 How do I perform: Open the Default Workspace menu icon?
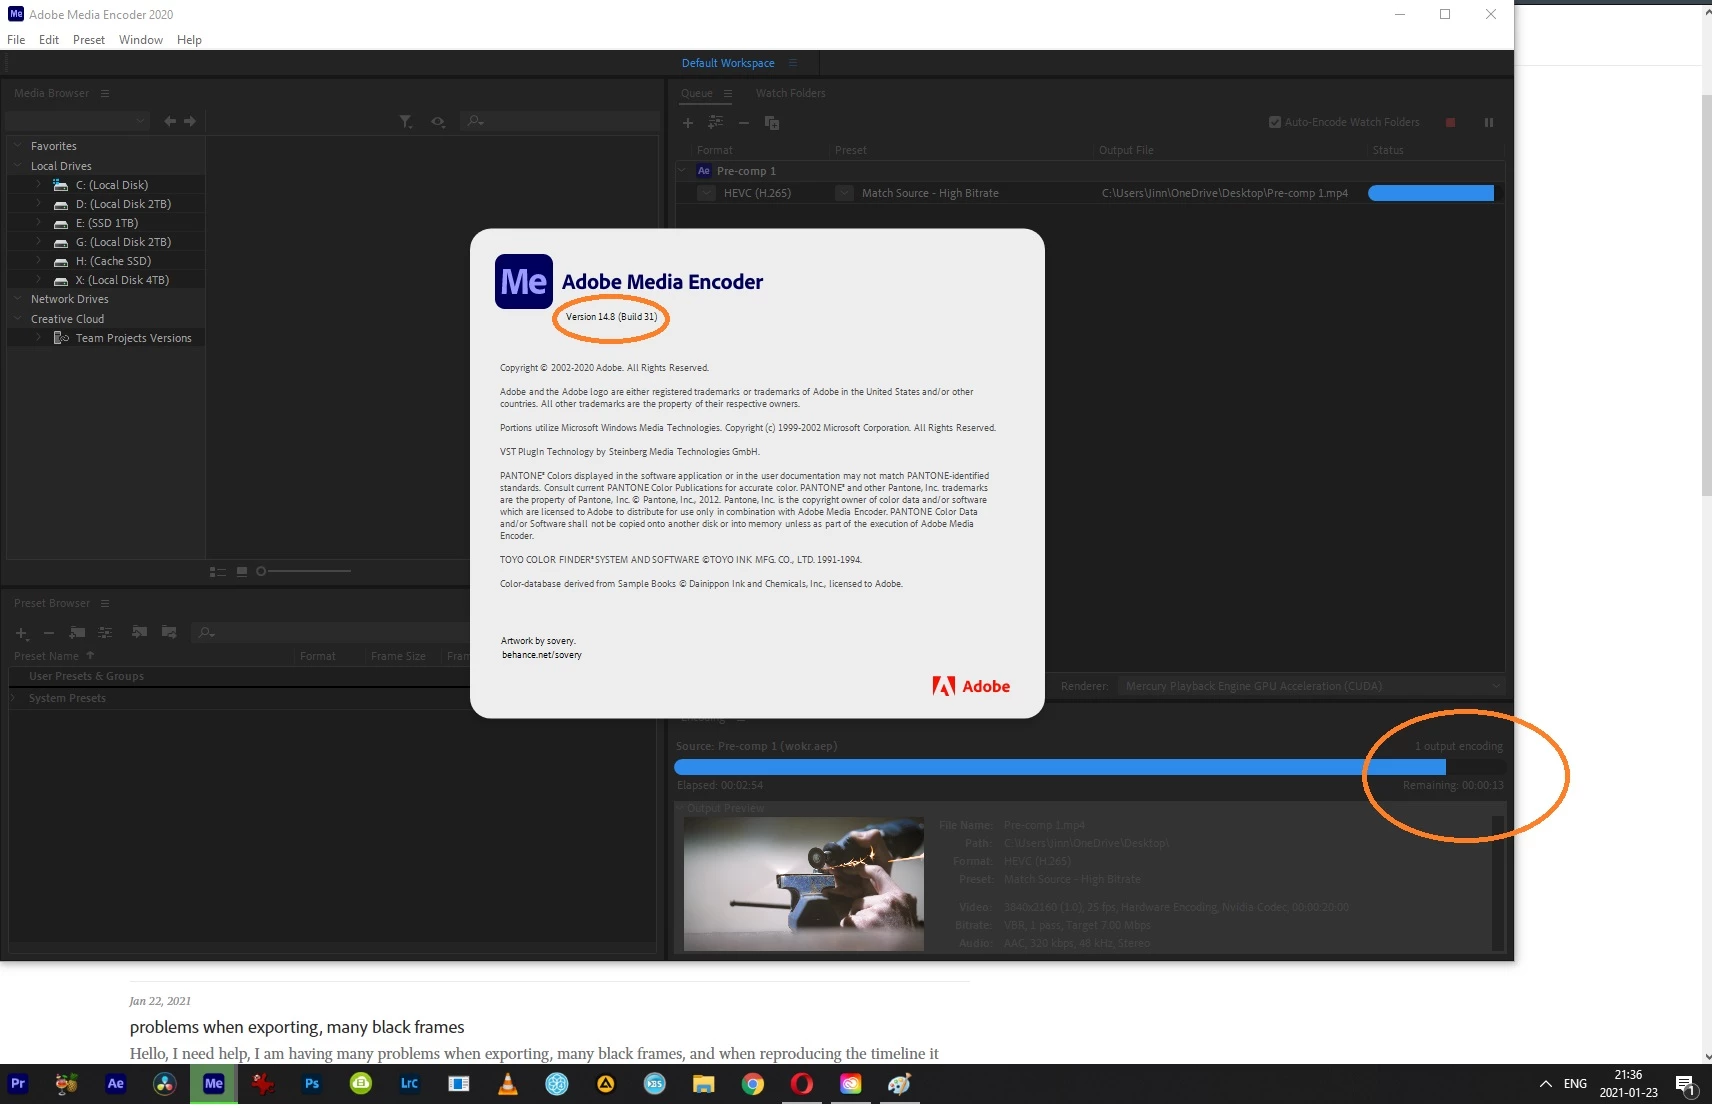793,63
